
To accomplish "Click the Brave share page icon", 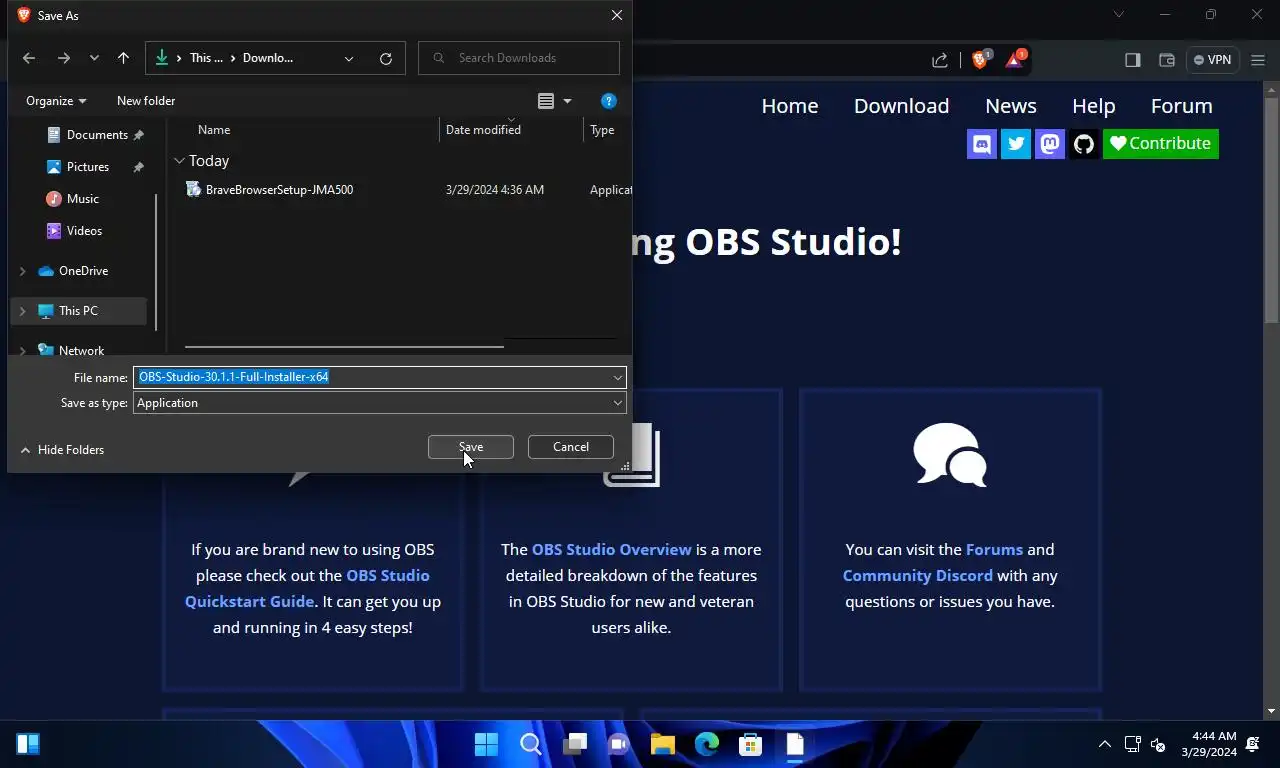I will tap(940, 60).
